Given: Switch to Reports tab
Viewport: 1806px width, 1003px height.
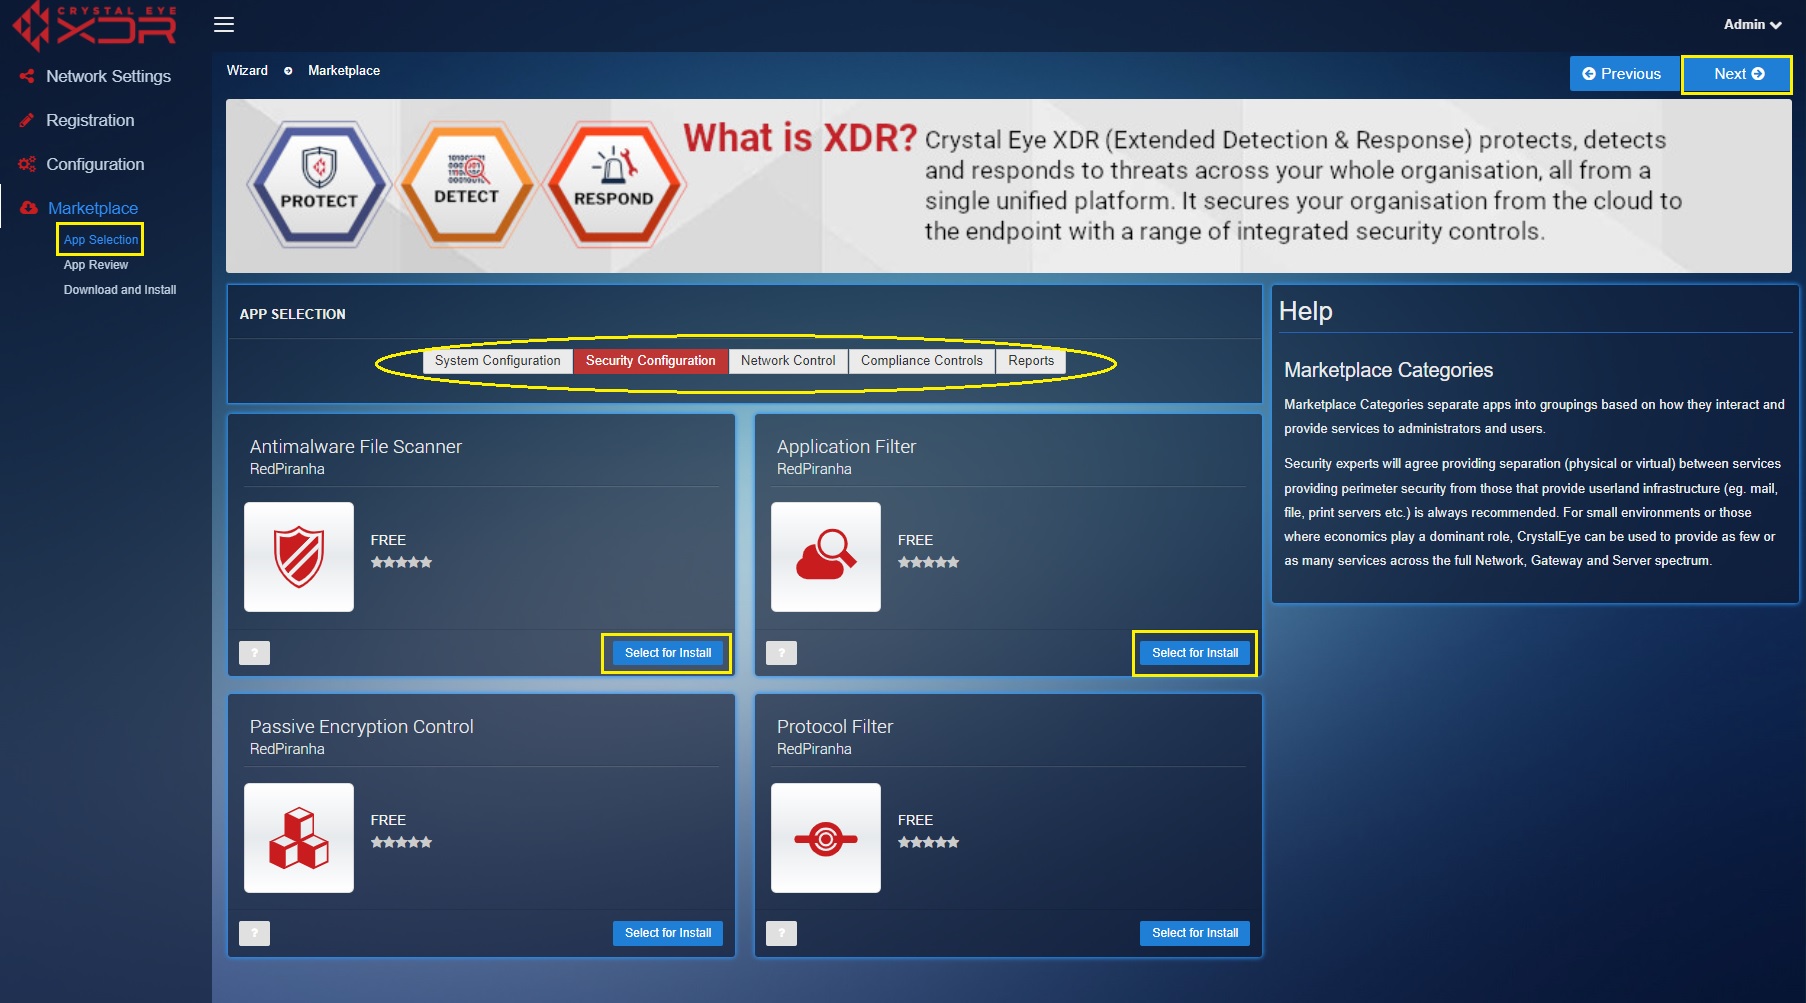Looking at the screenshot, I should click(x=1031, y=361).
